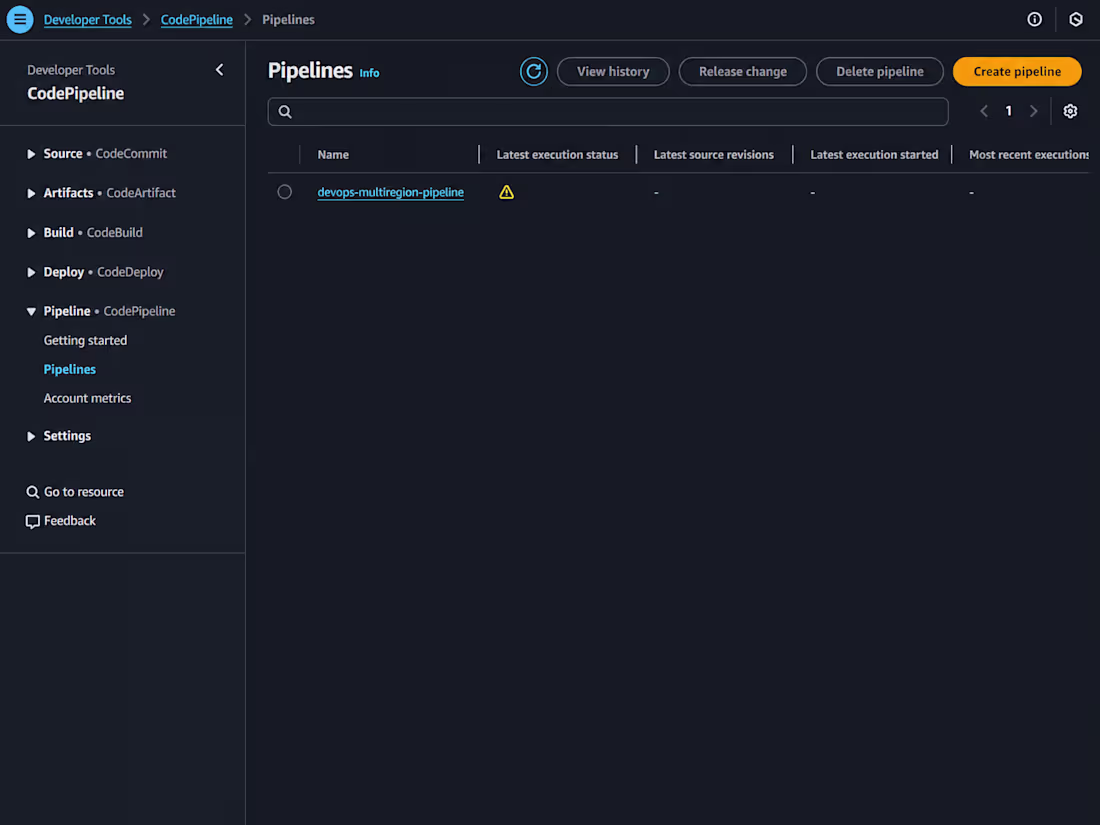Open Getting started in sidebar

point(85,340)
